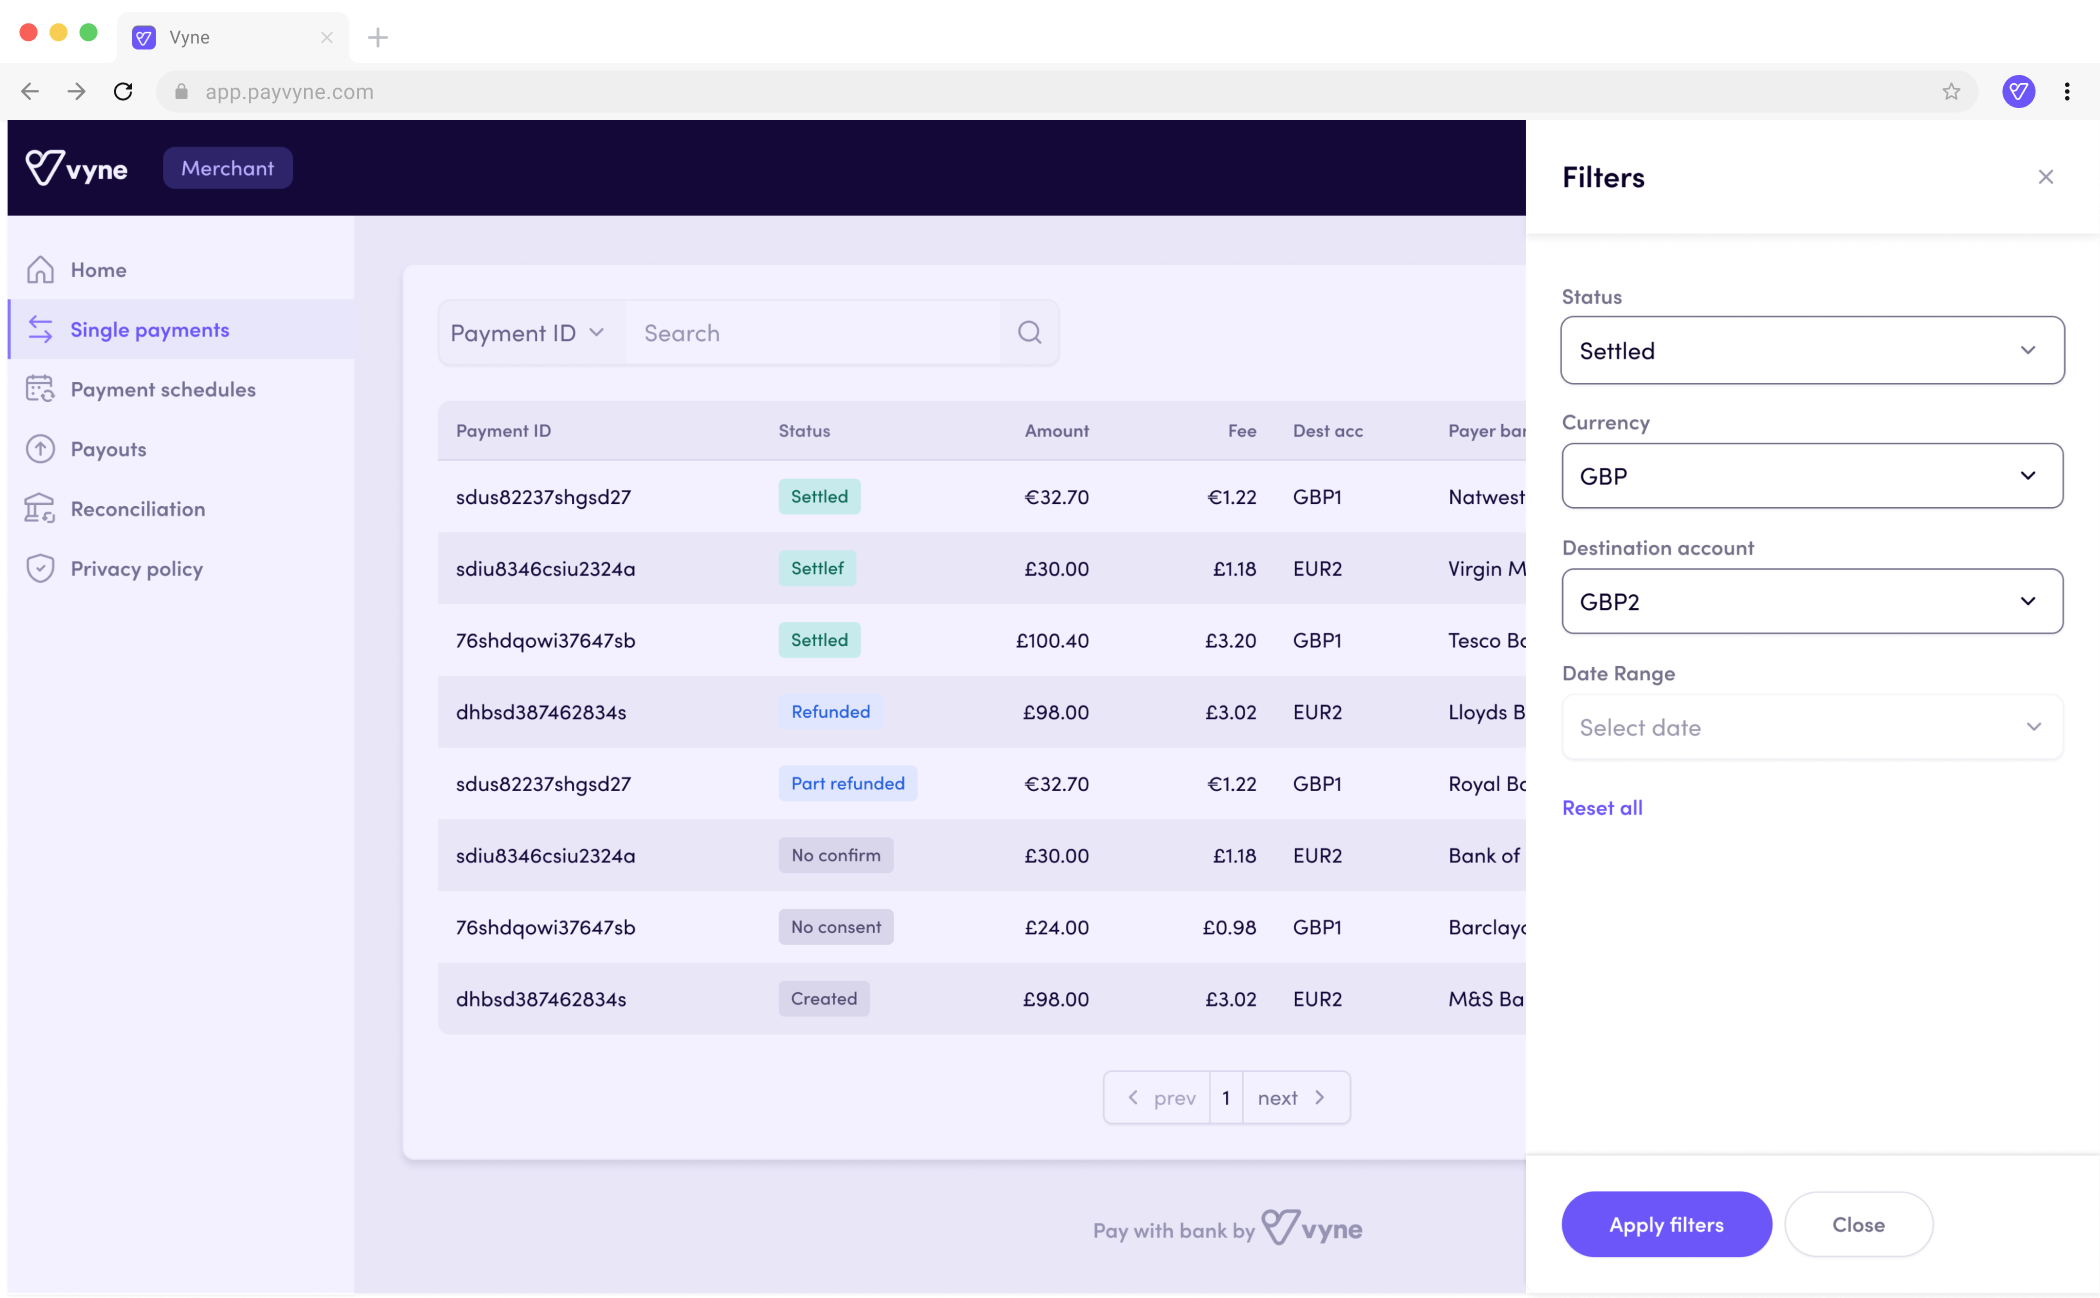
Task: Click the Vyne logo in header
Action: tap(77, 168)
